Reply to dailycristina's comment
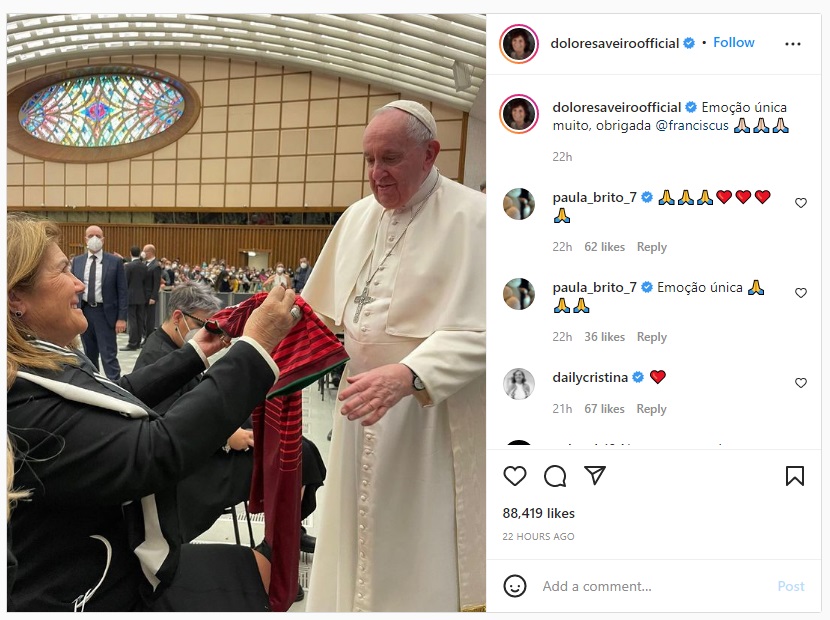This screenshot has width=830, height=620. point(652,409)
